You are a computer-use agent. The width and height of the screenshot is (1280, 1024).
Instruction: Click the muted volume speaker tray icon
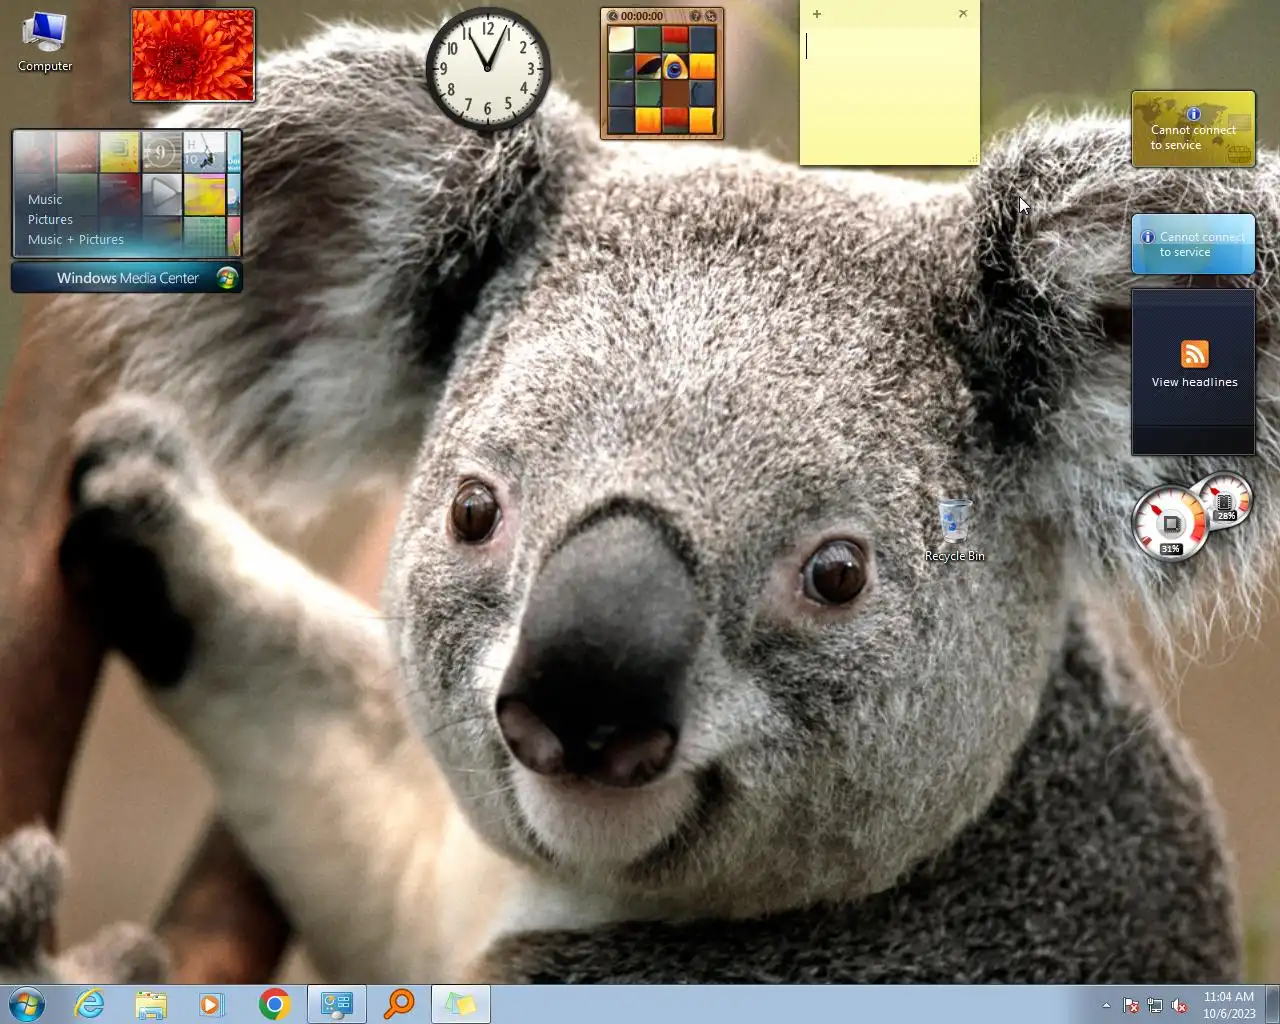tap(1179, 1005)
